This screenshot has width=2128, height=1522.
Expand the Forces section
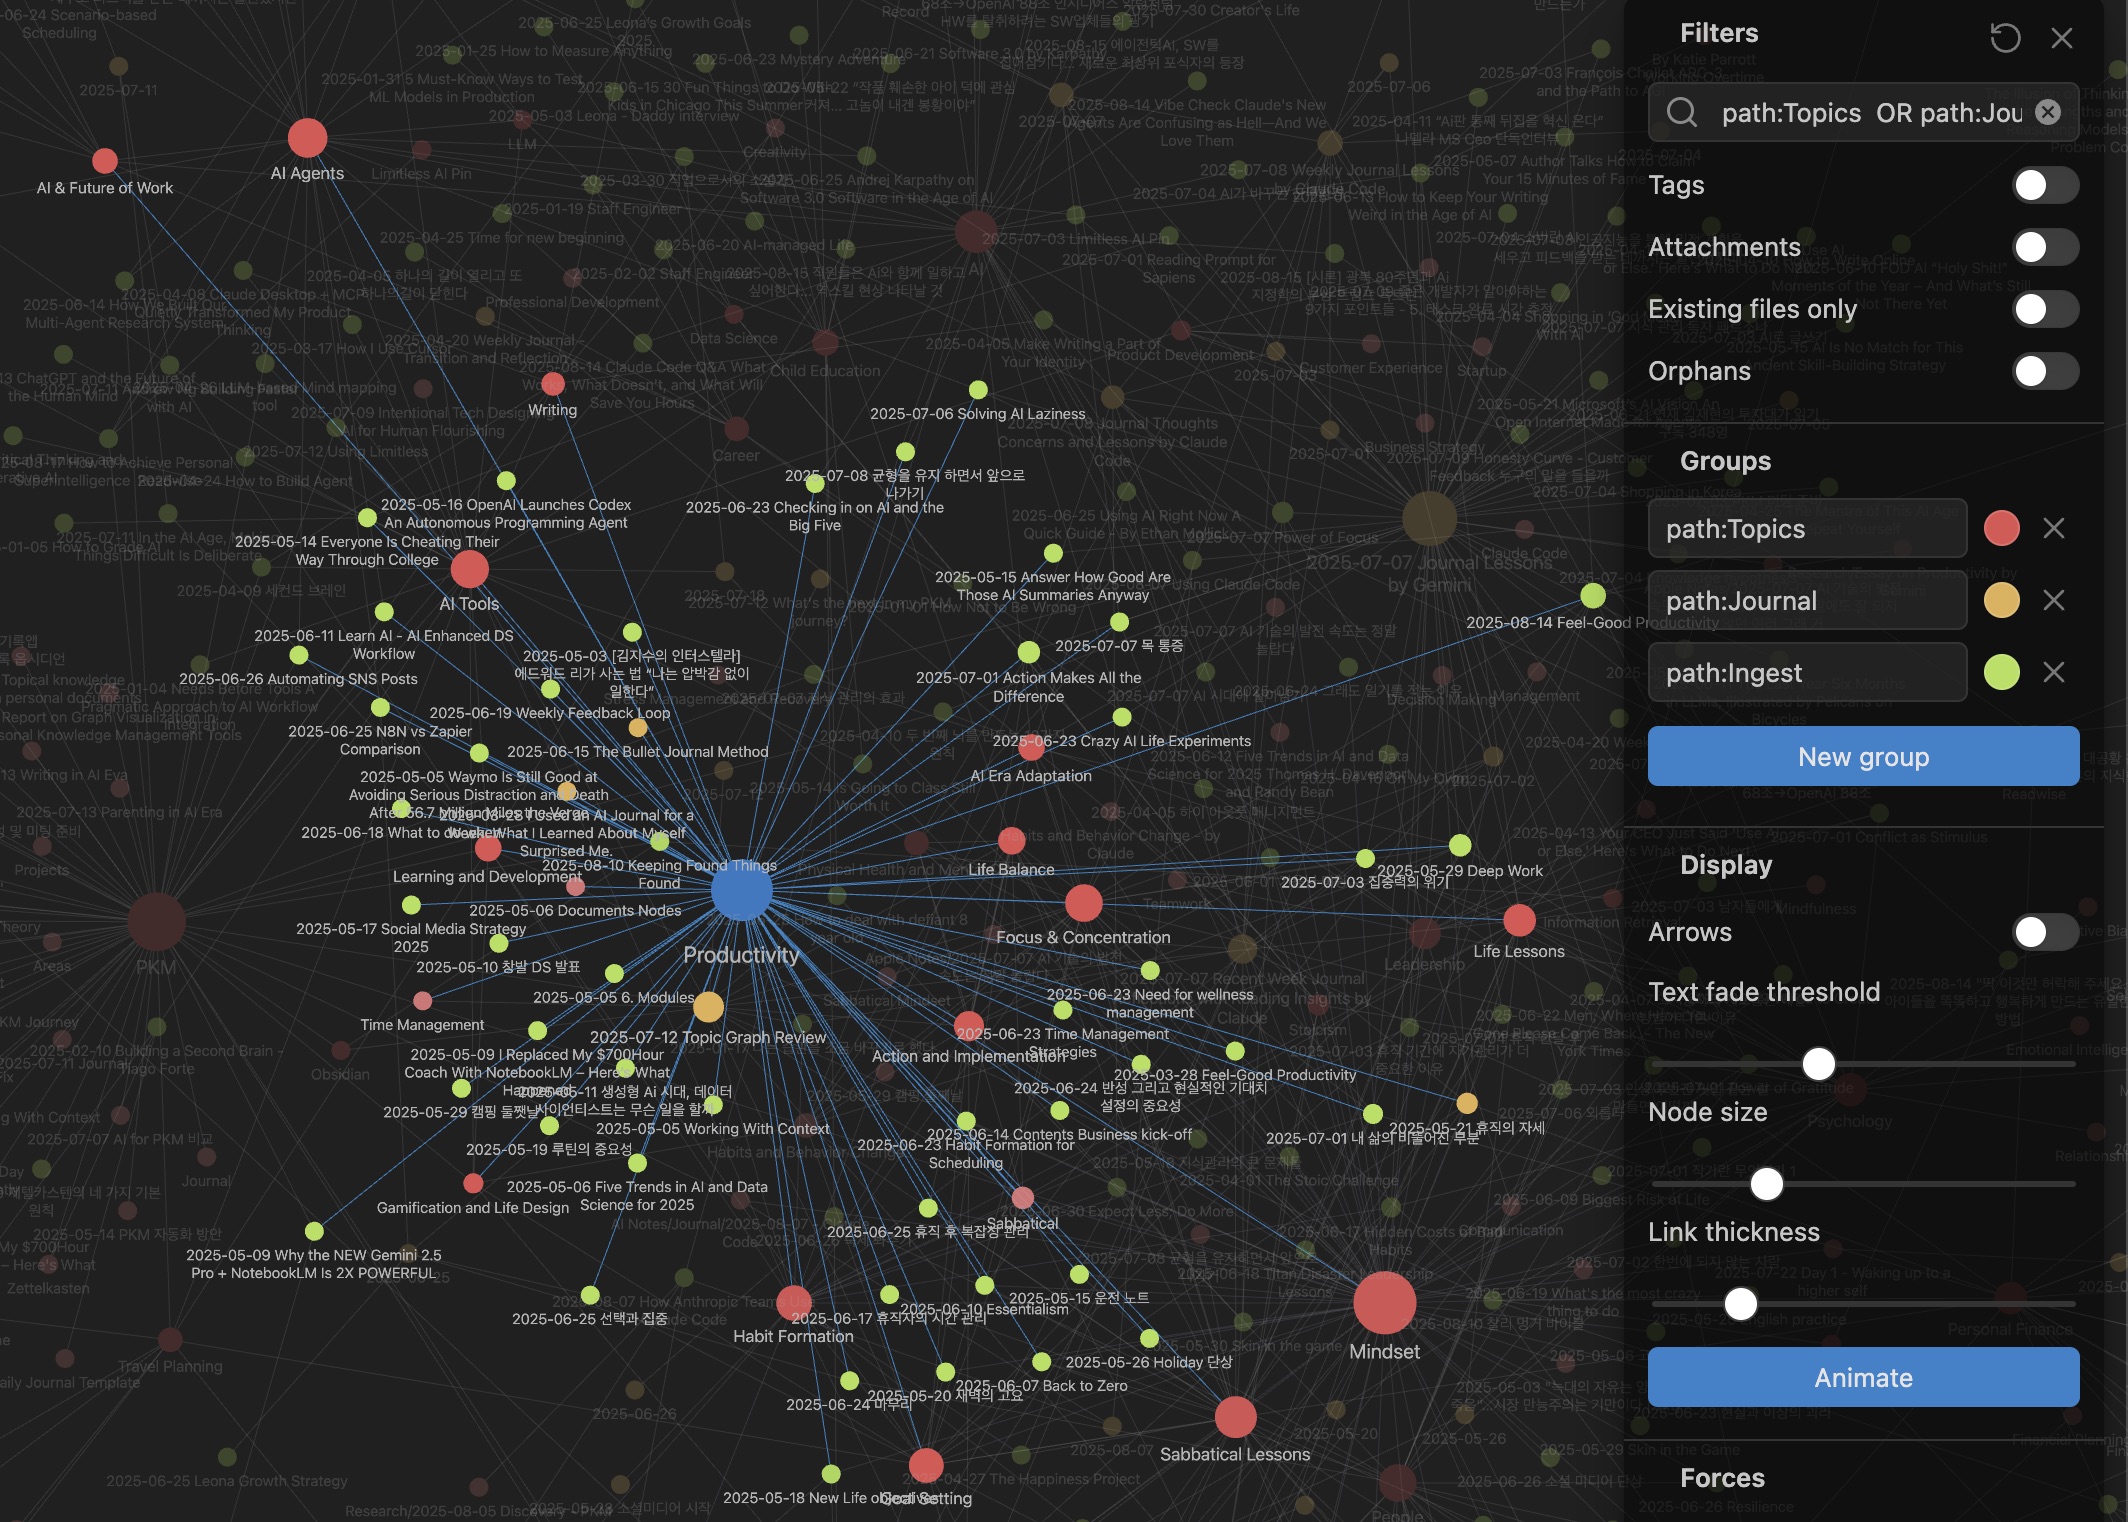coord(1722,1478)
